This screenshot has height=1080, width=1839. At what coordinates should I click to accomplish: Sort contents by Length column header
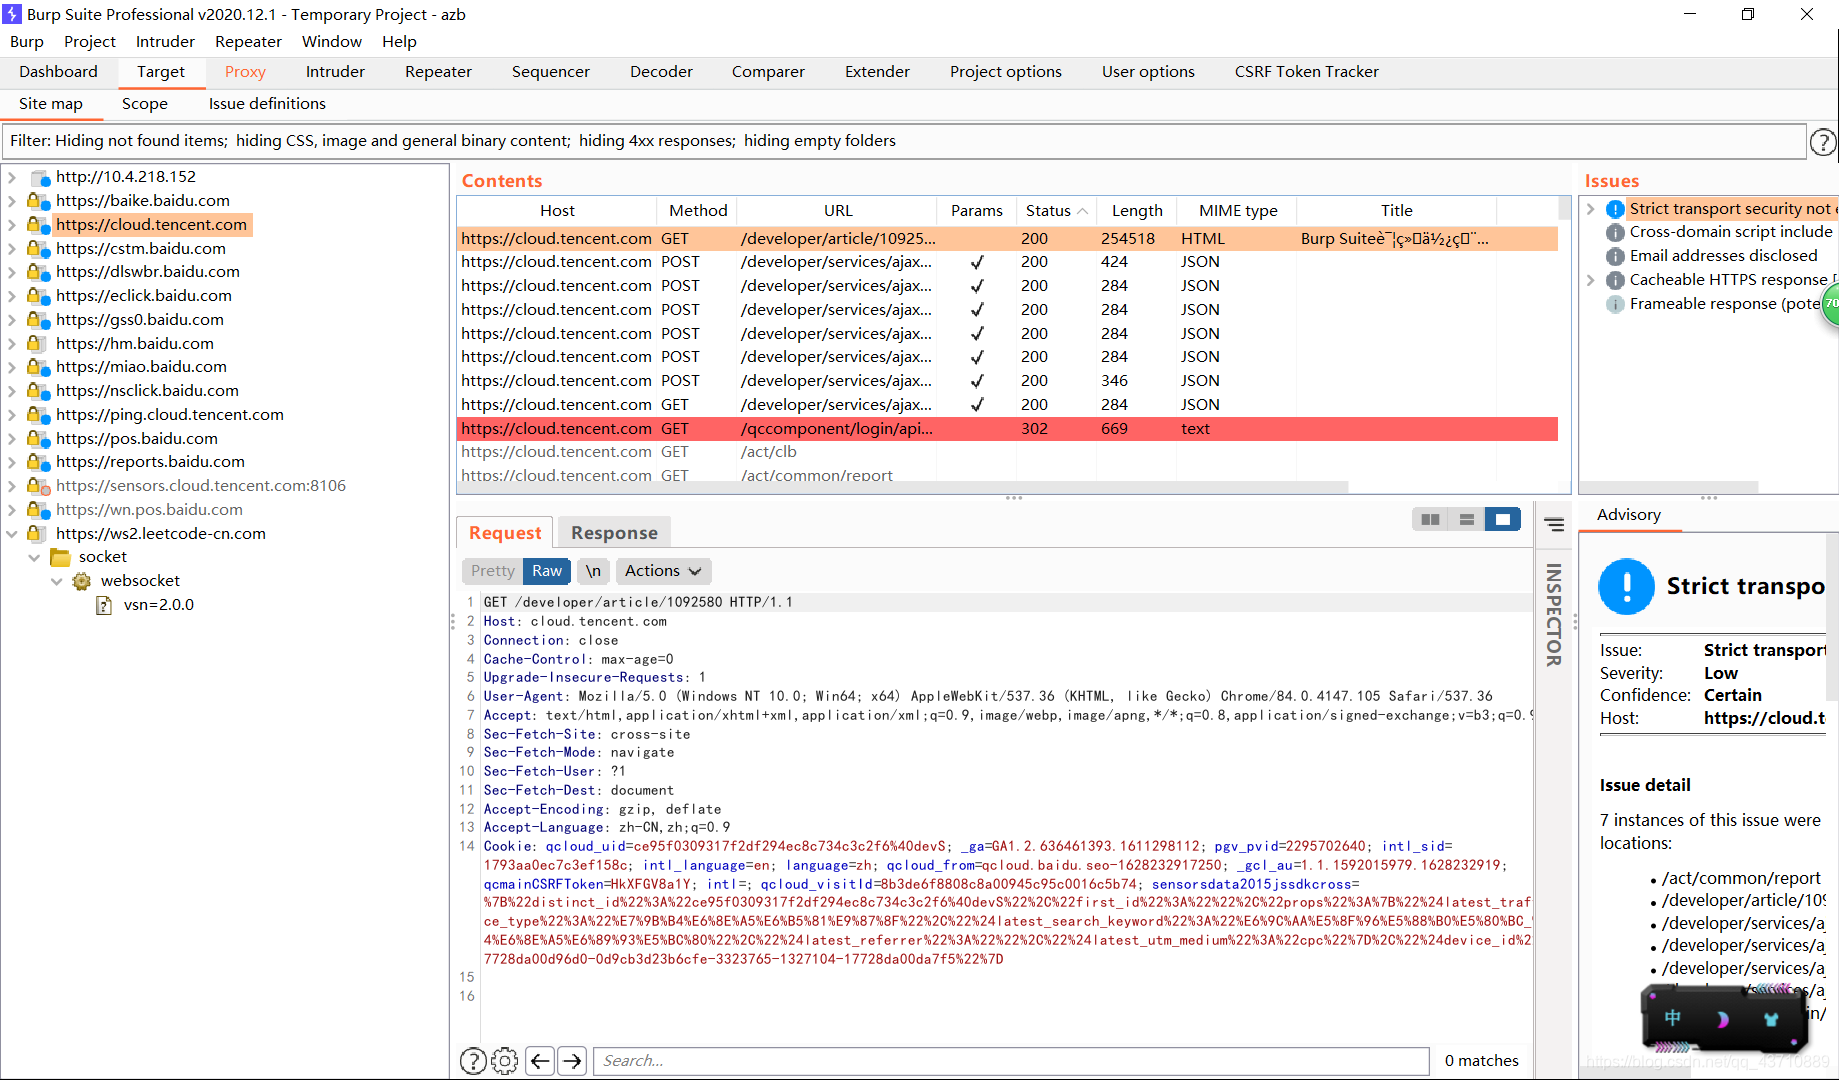tap(1137, 211)
